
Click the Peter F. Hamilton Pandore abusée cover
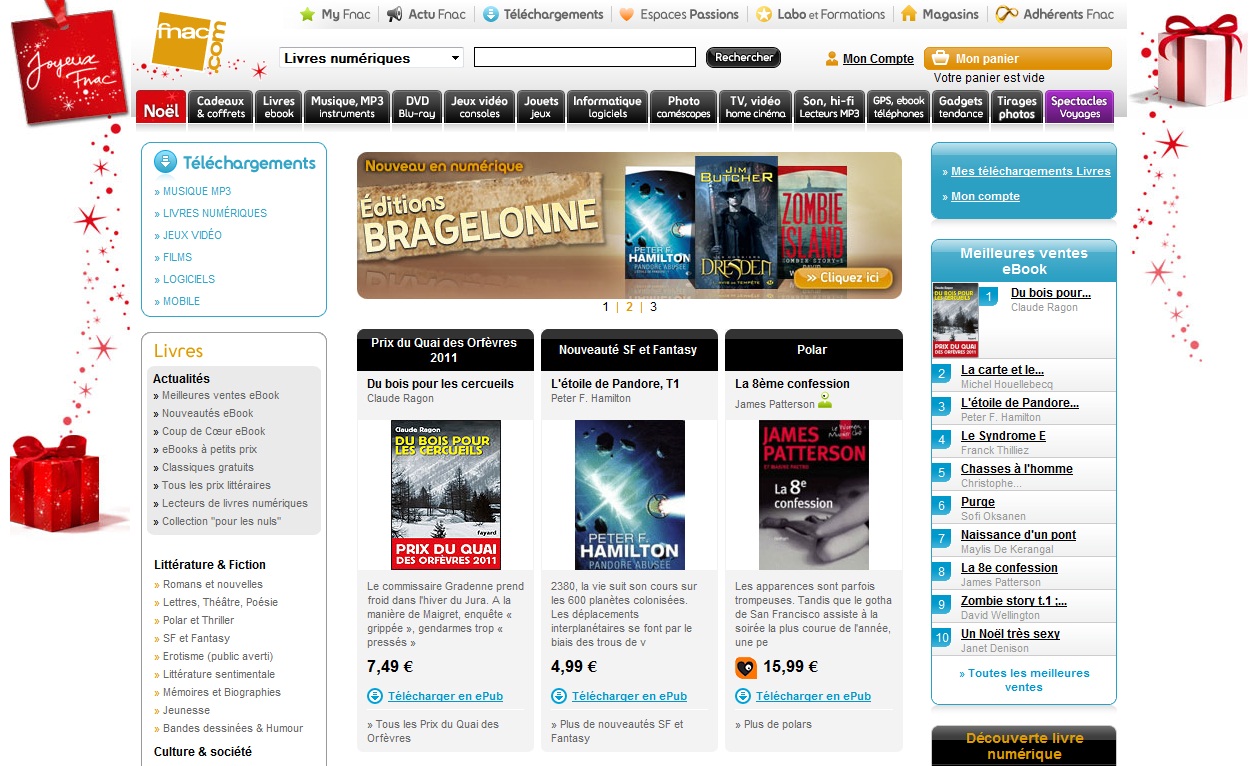tap(630, 495)
